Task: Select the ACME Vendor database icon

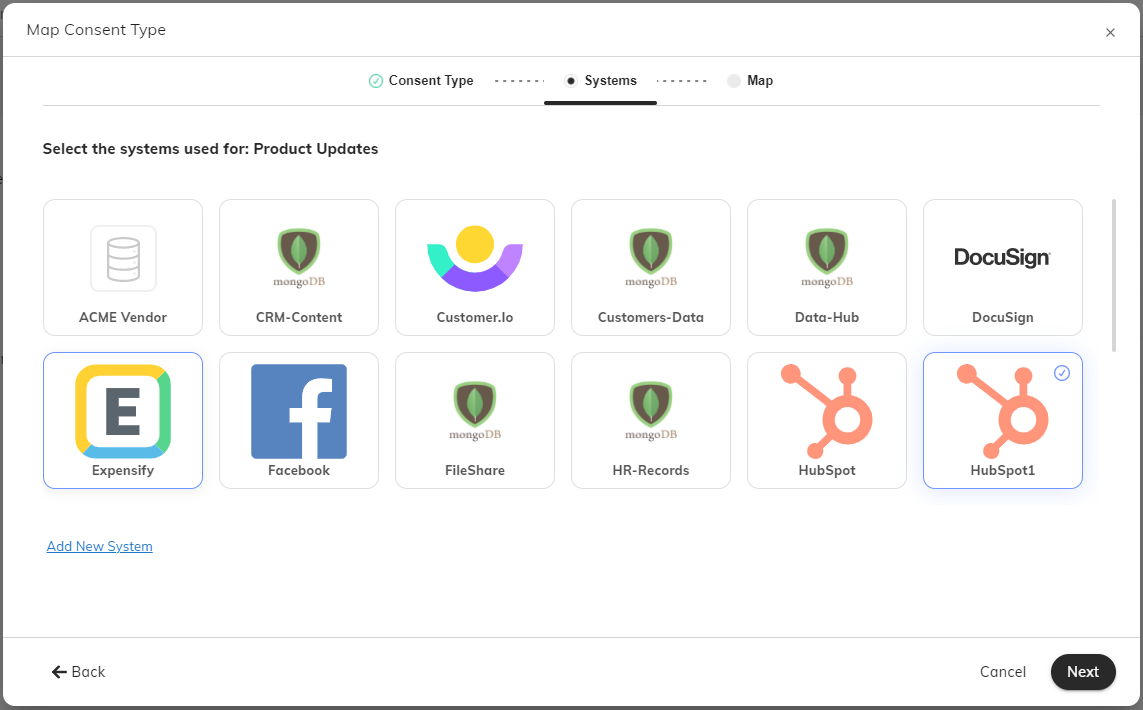Action: 123,259
